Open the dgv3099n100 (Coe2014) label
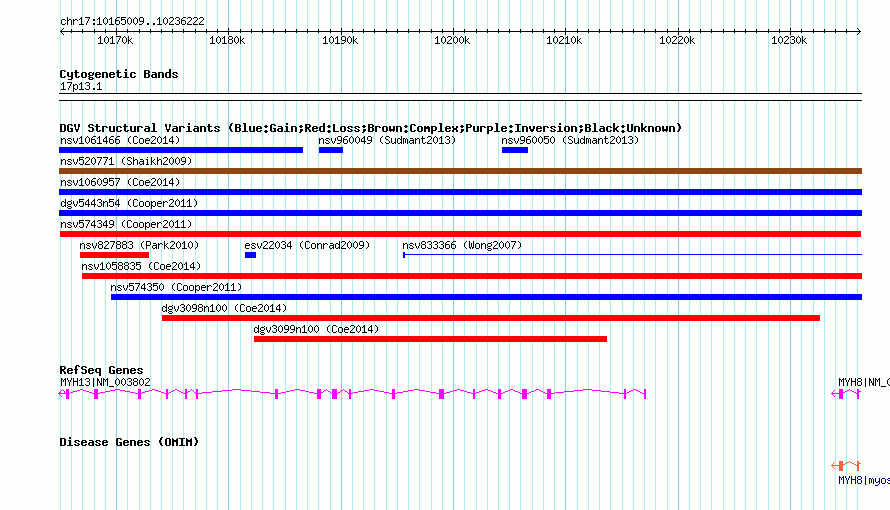The height and width of the screenshot is (510, 890). [x=316, y=329]
